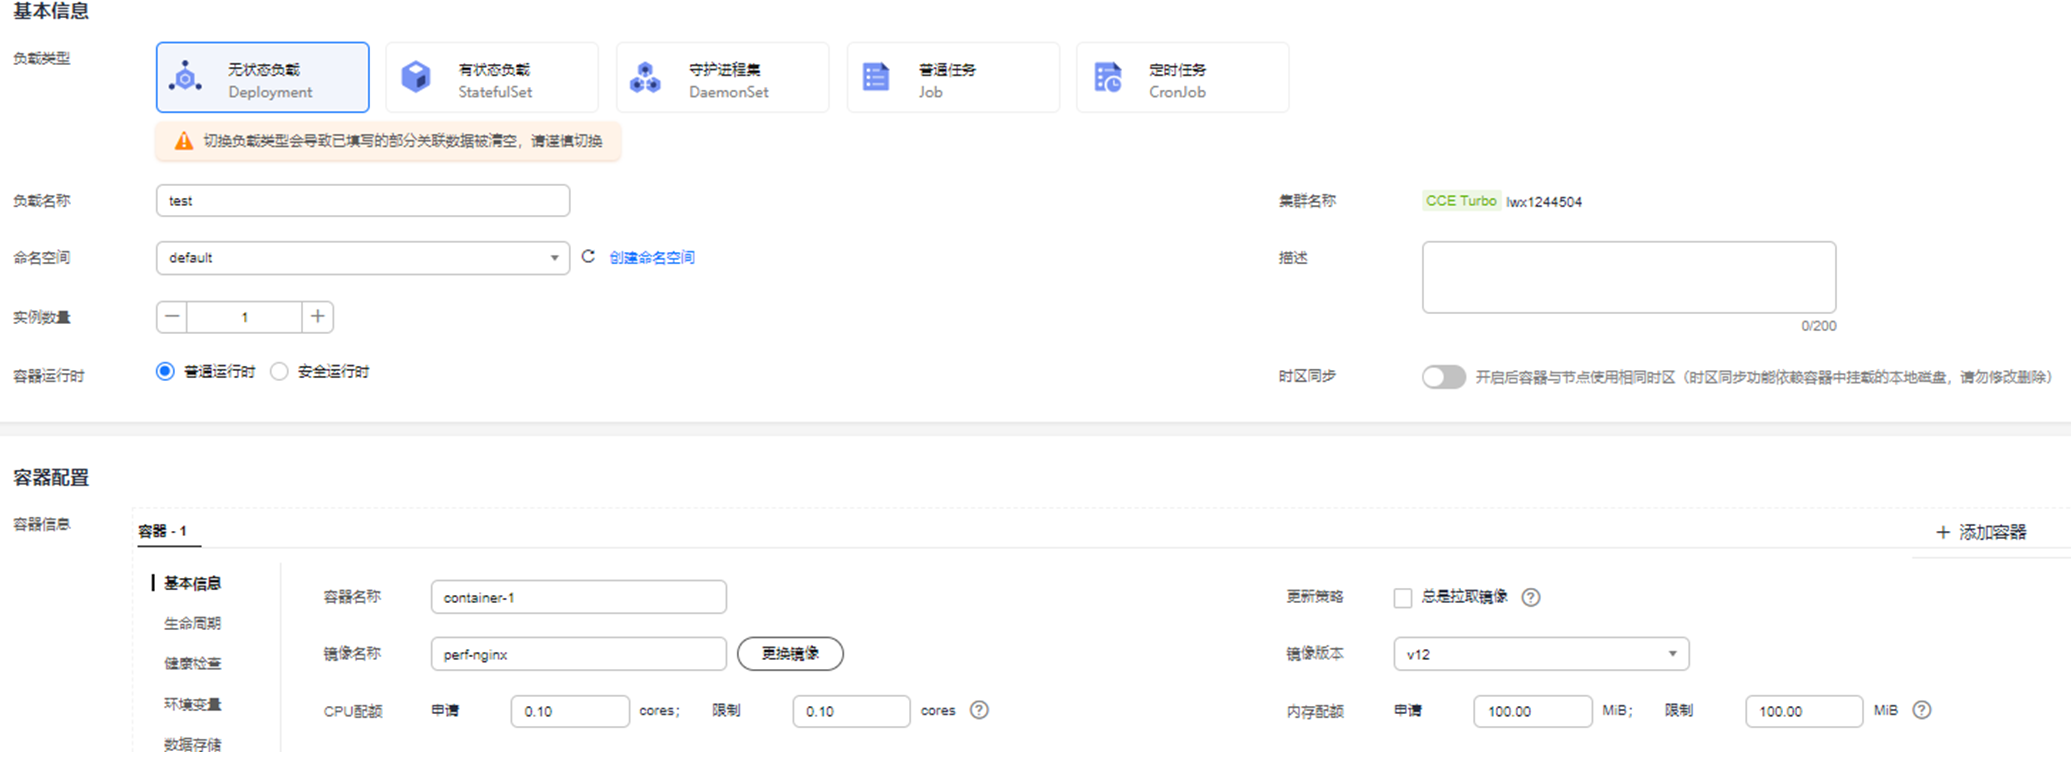
Task: Open the 命名空间 default dropdown
Action: pyautogui.click(x=363, y=258)
